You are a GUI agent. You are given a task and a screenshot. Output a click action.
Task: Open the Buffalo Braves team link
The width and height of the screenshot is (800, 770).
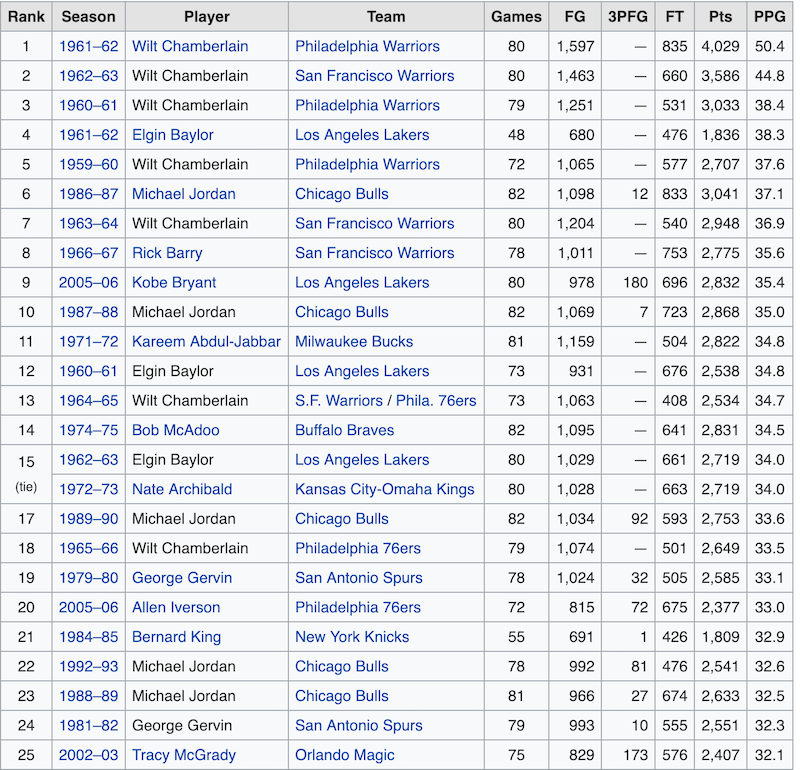pyautogui.click(x=344, y=431)
